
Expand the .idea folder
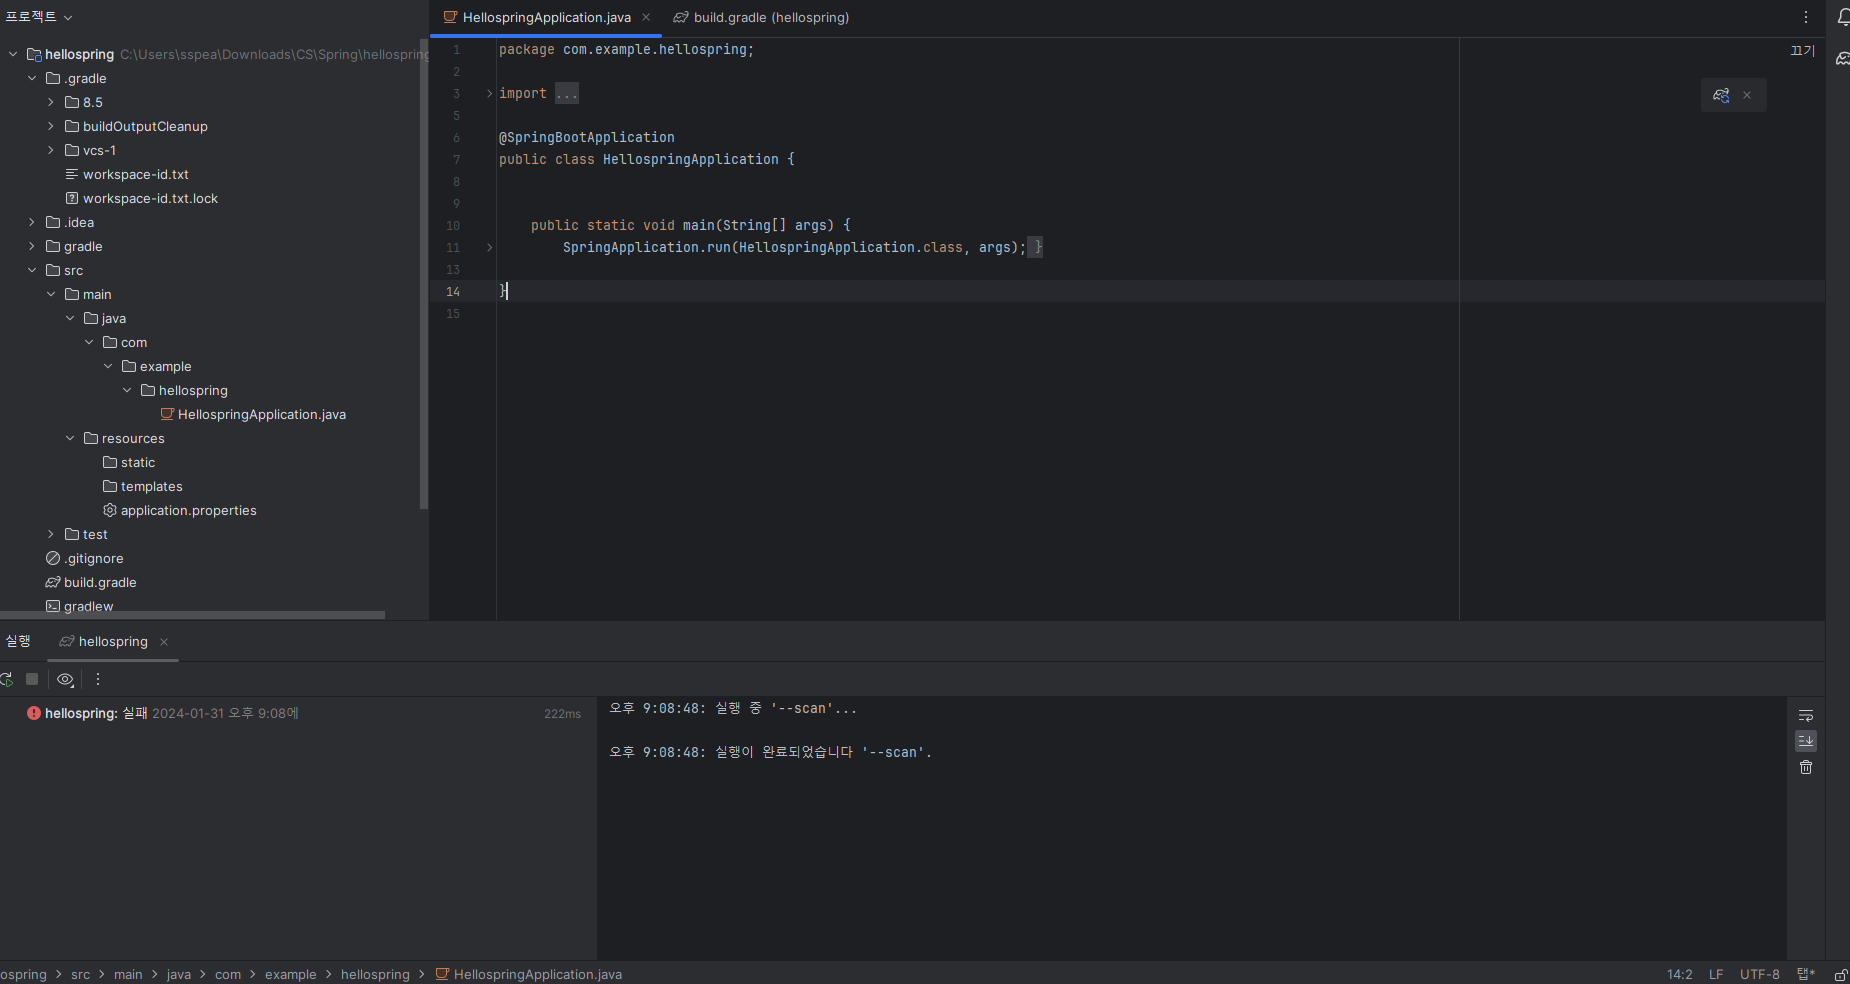pos(32,222)
